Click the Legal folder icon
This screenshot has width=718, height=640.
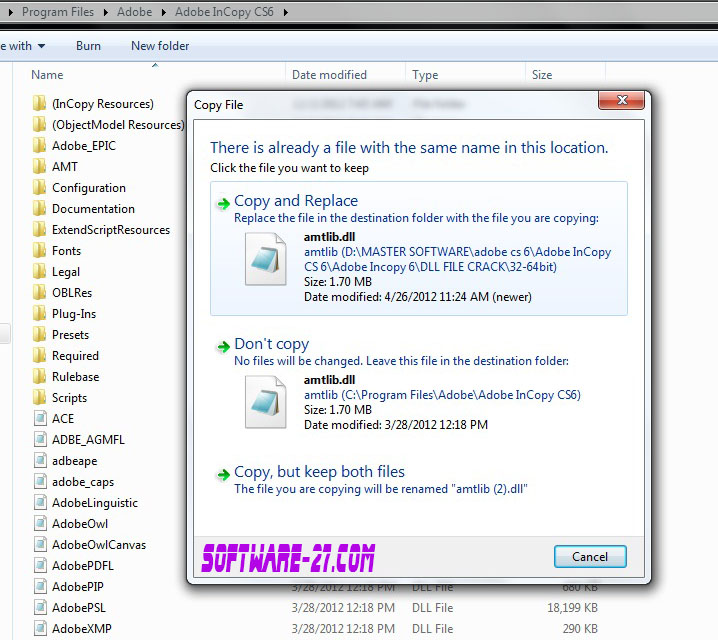[39, 271]
